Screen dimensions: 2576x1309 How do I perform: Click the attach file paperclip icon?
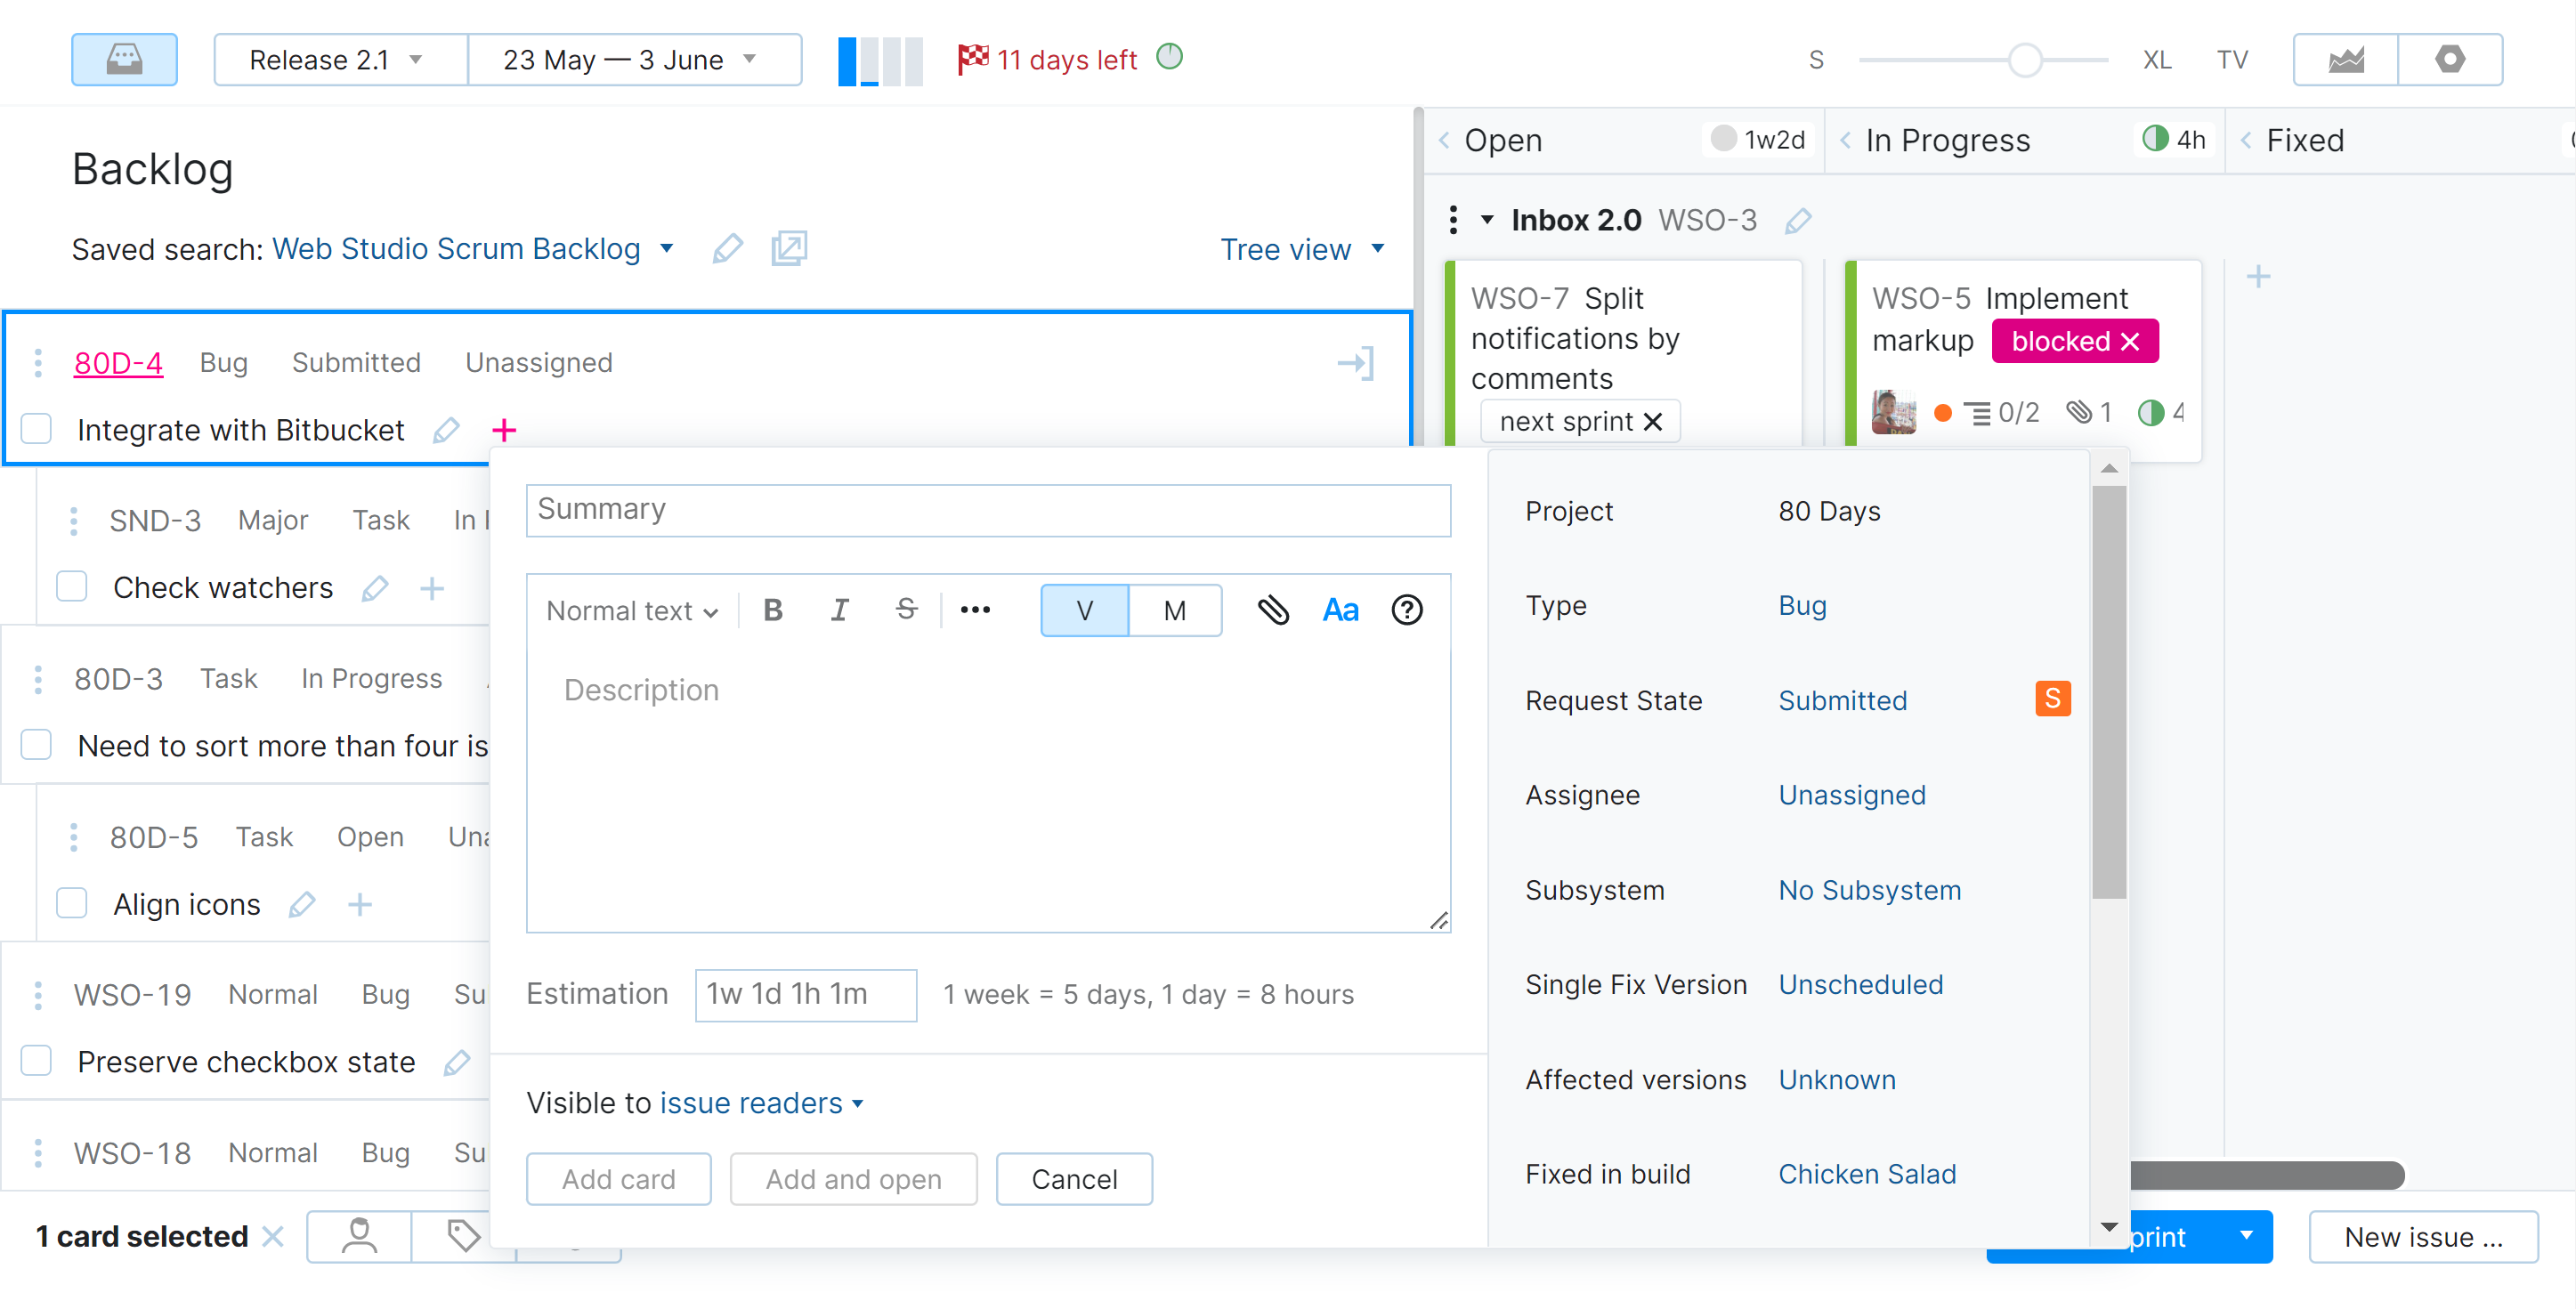(1272, 610)
